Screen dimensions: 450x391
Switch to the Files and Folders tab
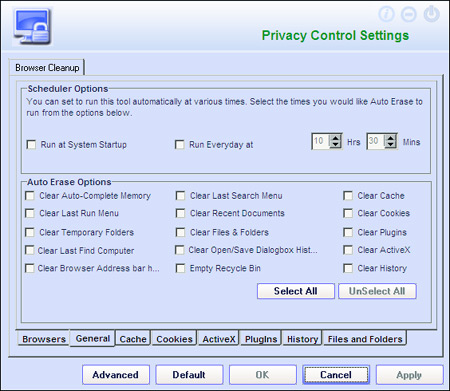pyautogui.click(x=365, y=339)
